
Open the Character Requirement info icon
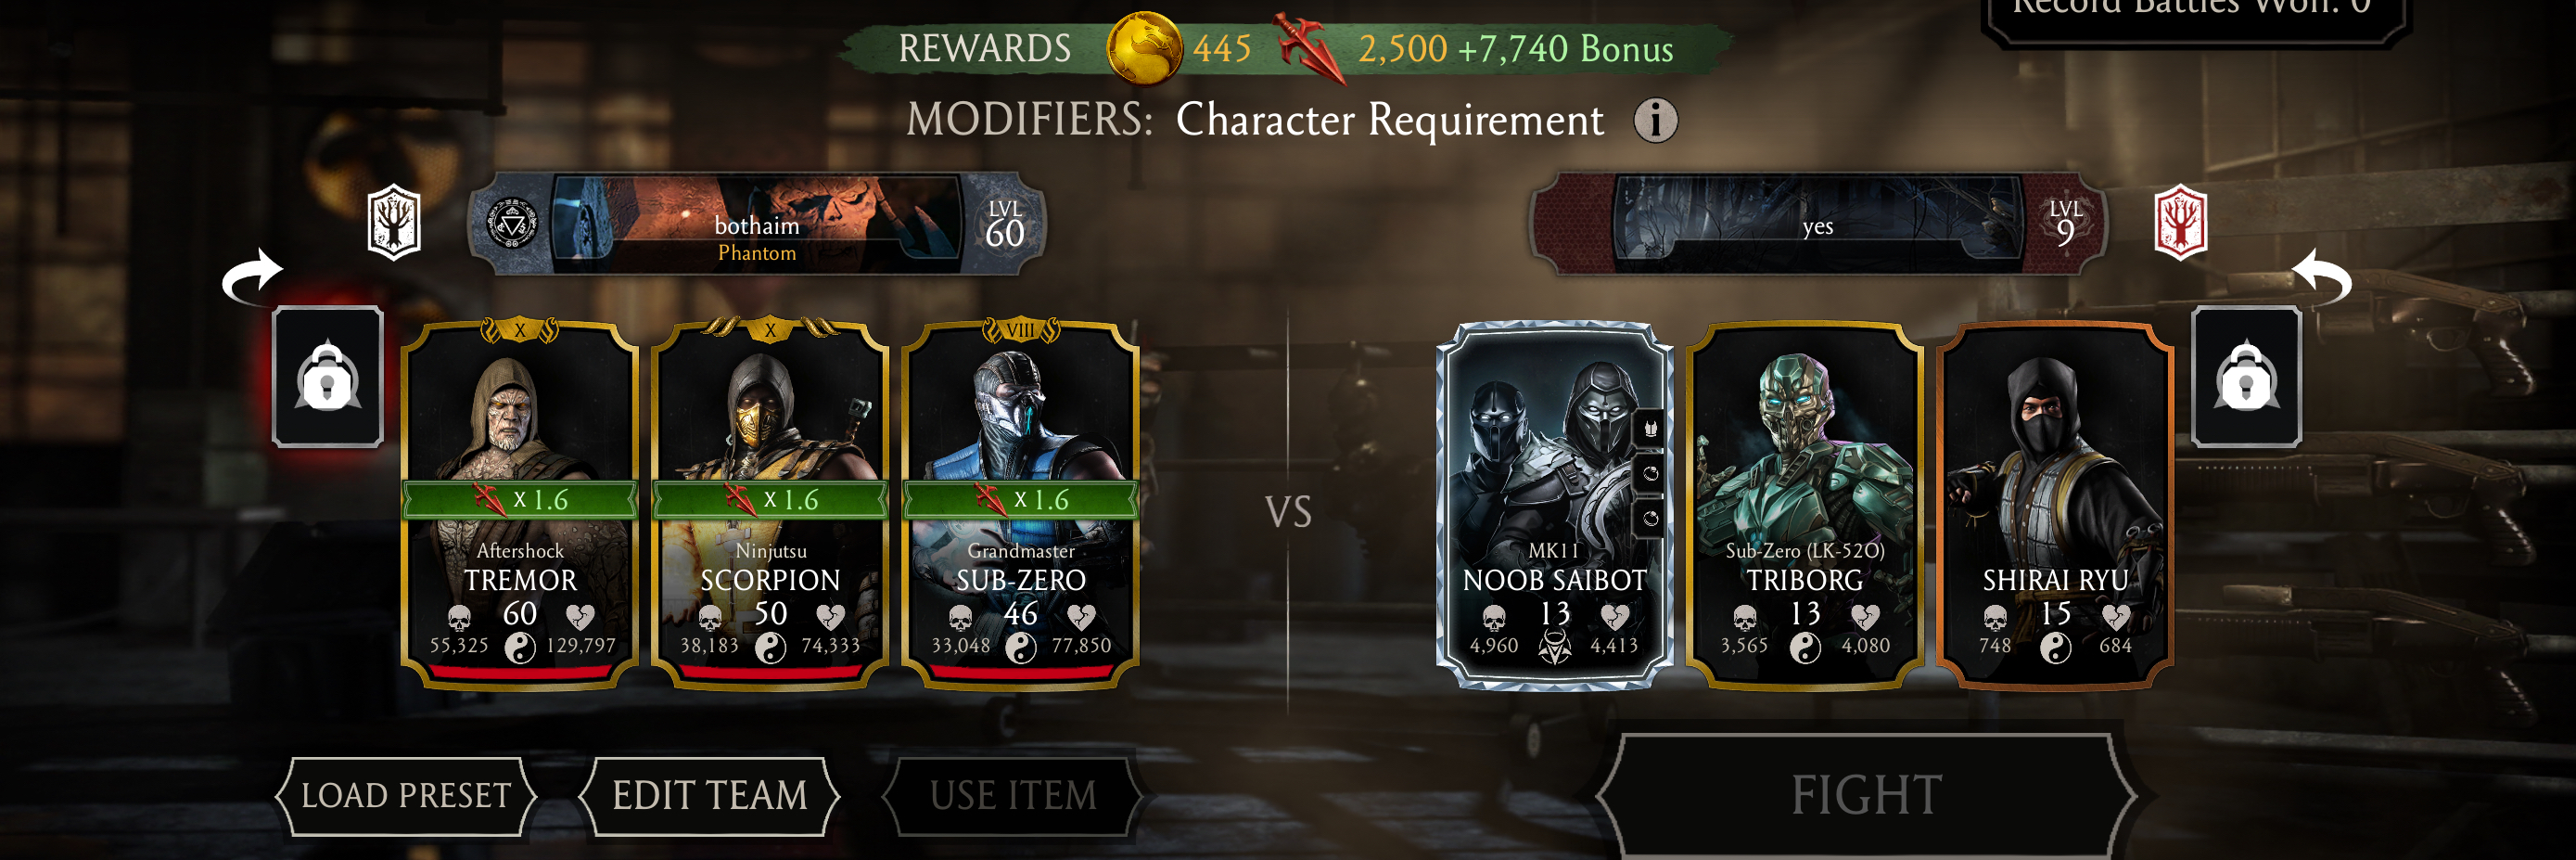coord(1656,120)
